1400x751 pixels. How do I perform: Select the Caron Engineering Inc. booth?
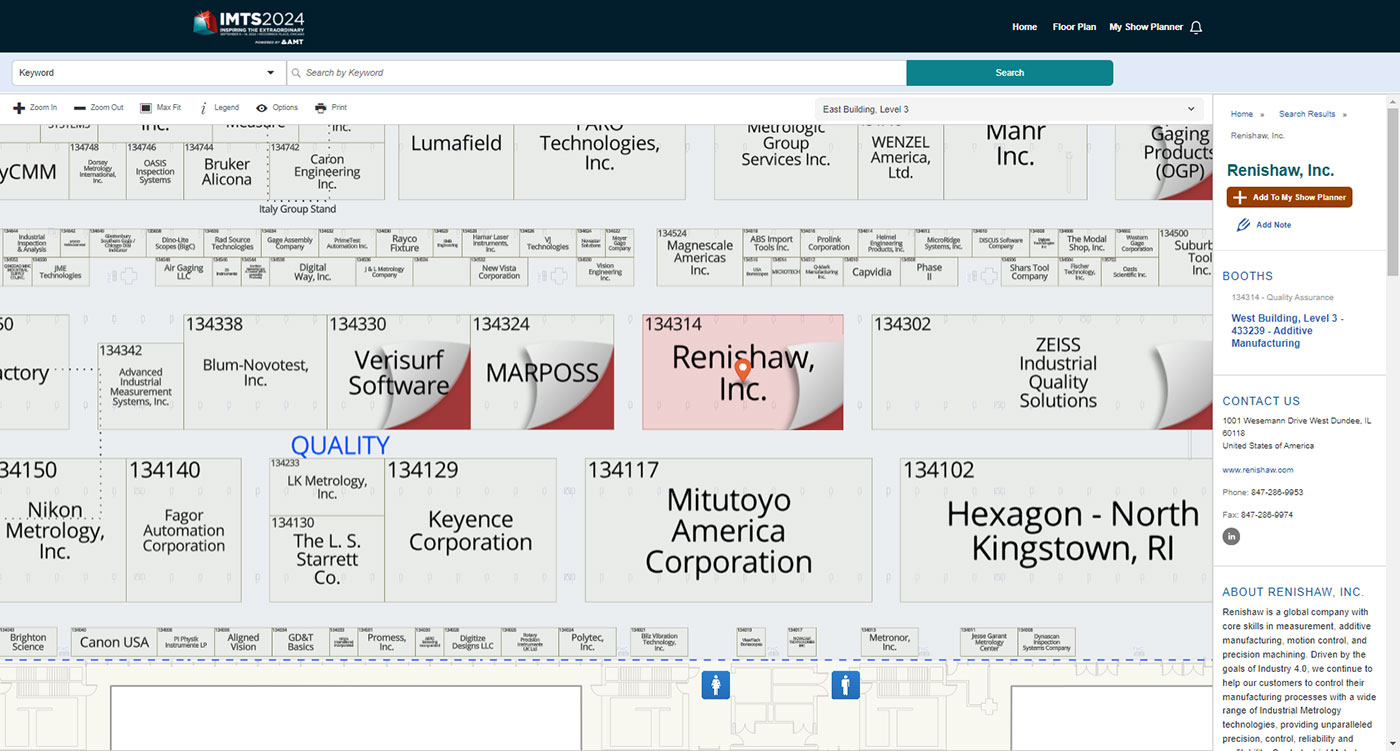[x=327, y=171]
